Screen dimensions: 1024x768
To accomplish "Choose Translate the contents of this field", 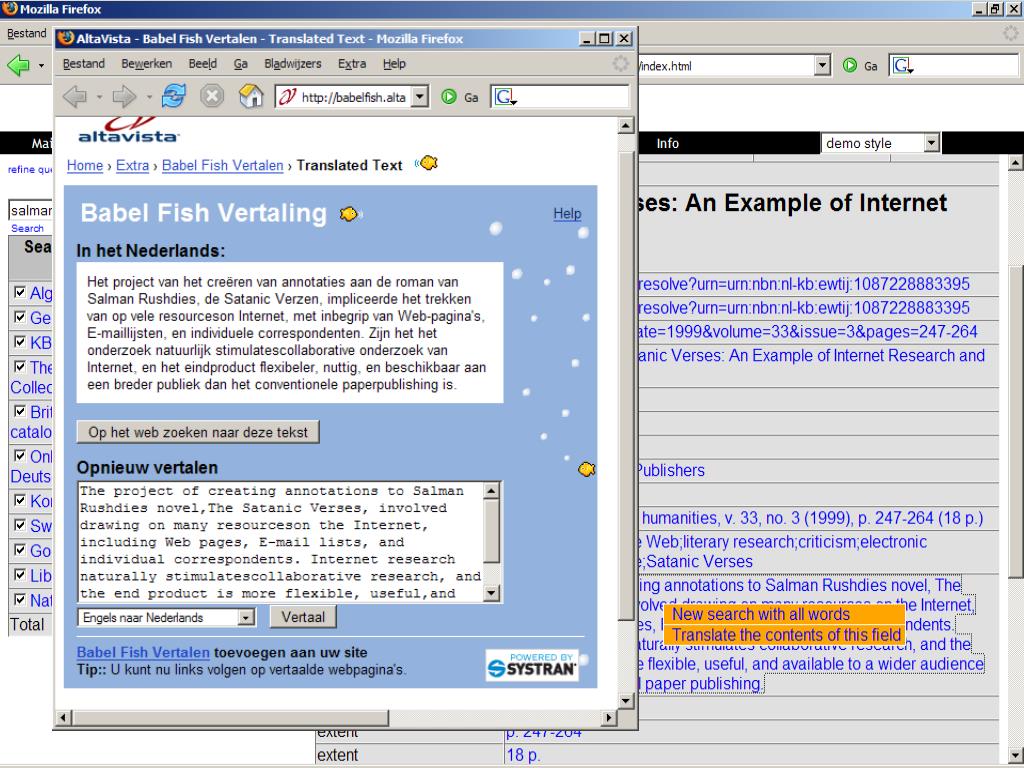I will (786, 635).
